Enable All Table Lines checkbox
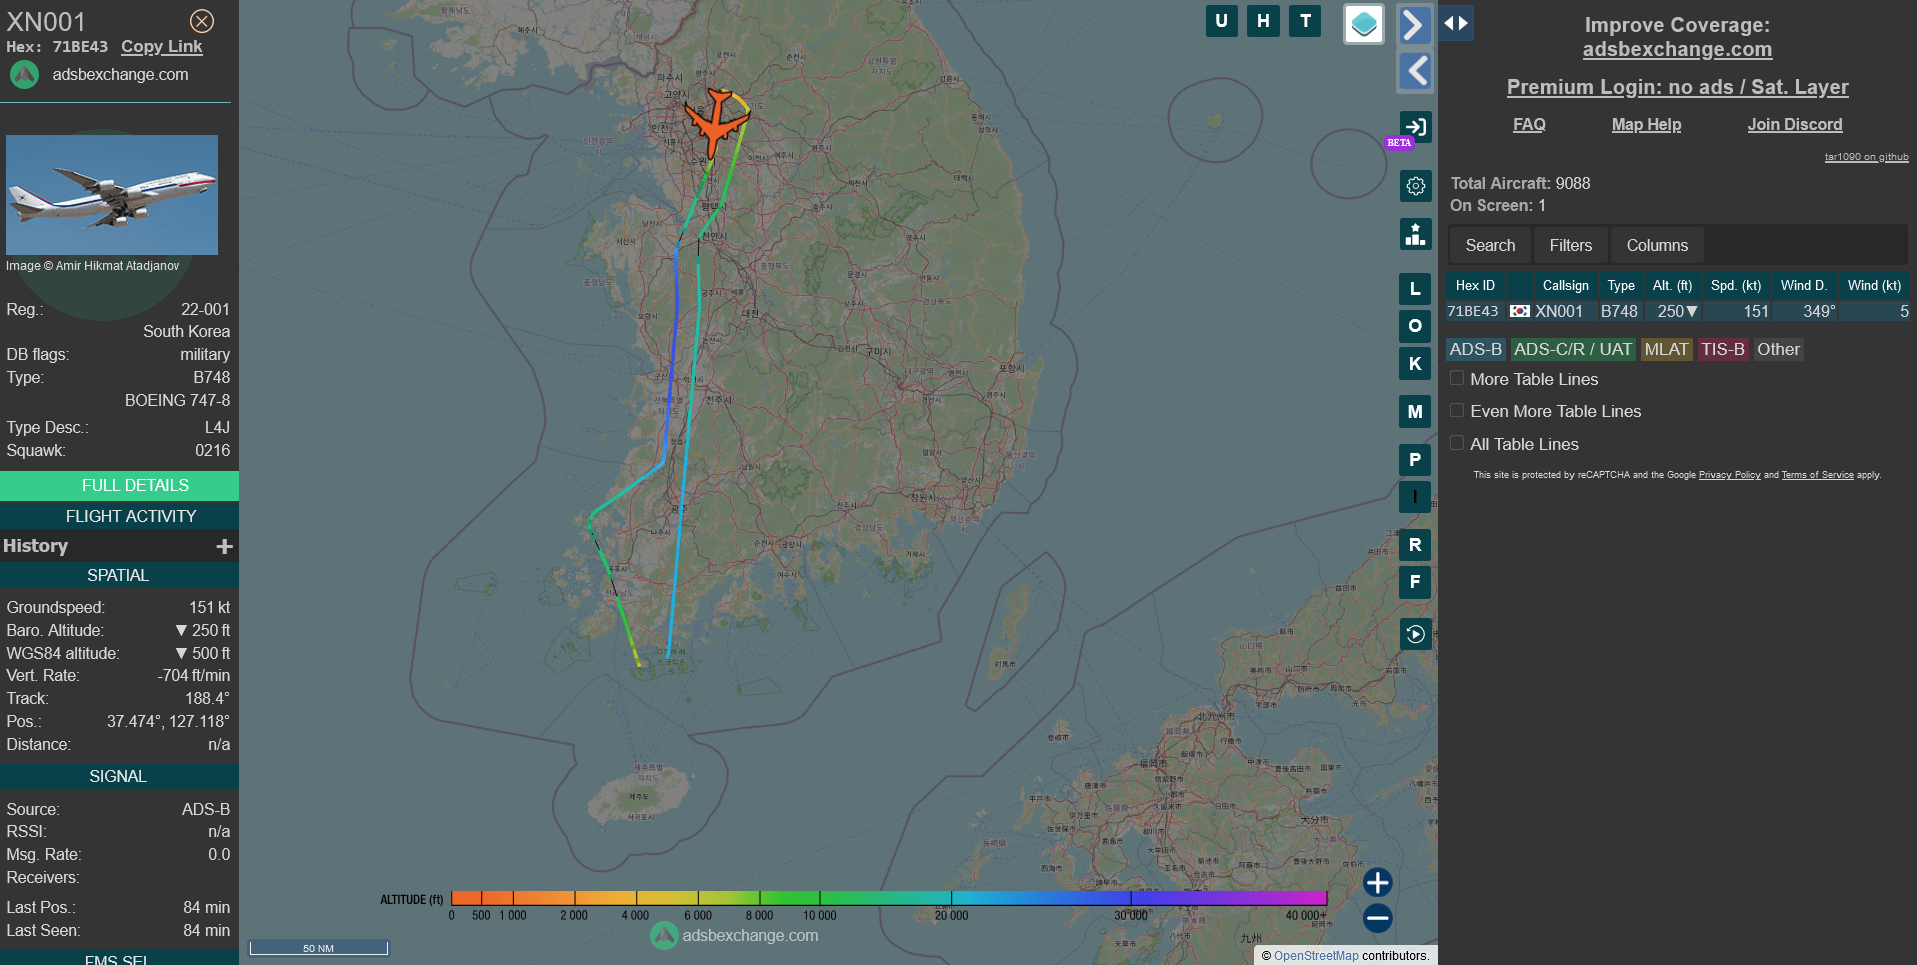The width and height of the screenshot is (1917, 965). tap(1457, 443)
